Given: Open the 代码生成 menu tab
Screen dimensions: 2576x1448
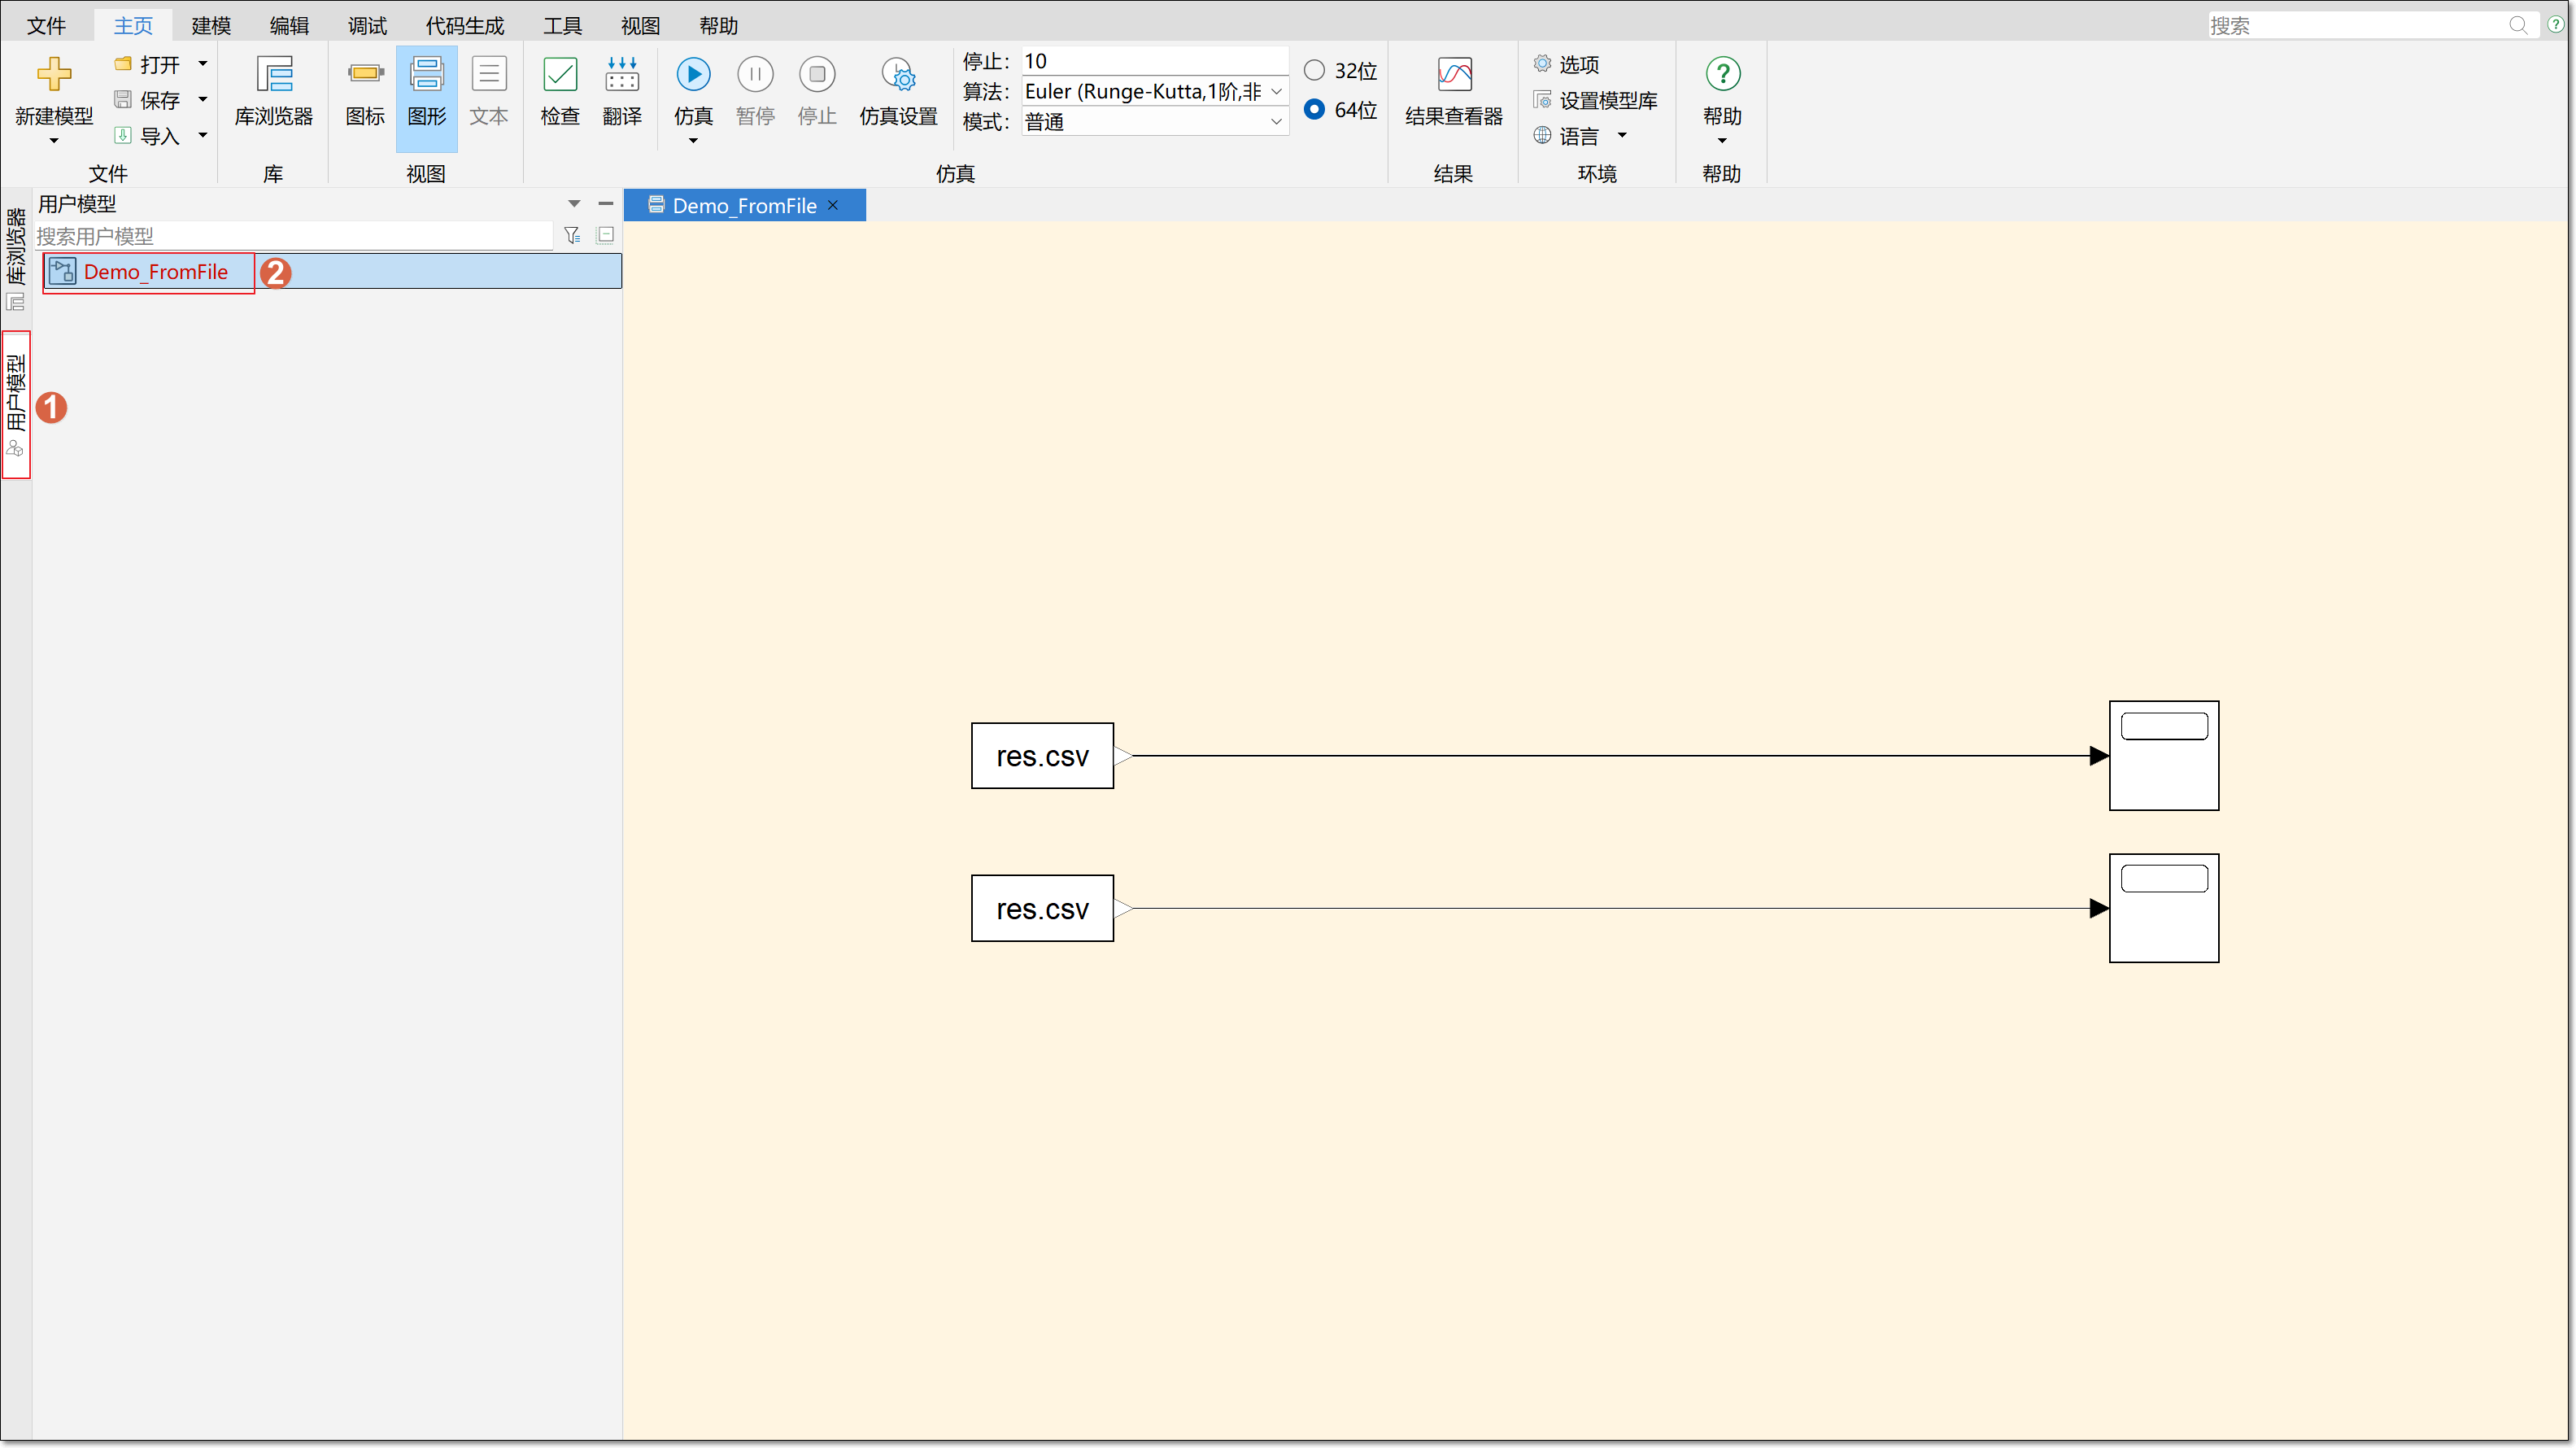Looking at the screenshot, I should pos(464,25).
